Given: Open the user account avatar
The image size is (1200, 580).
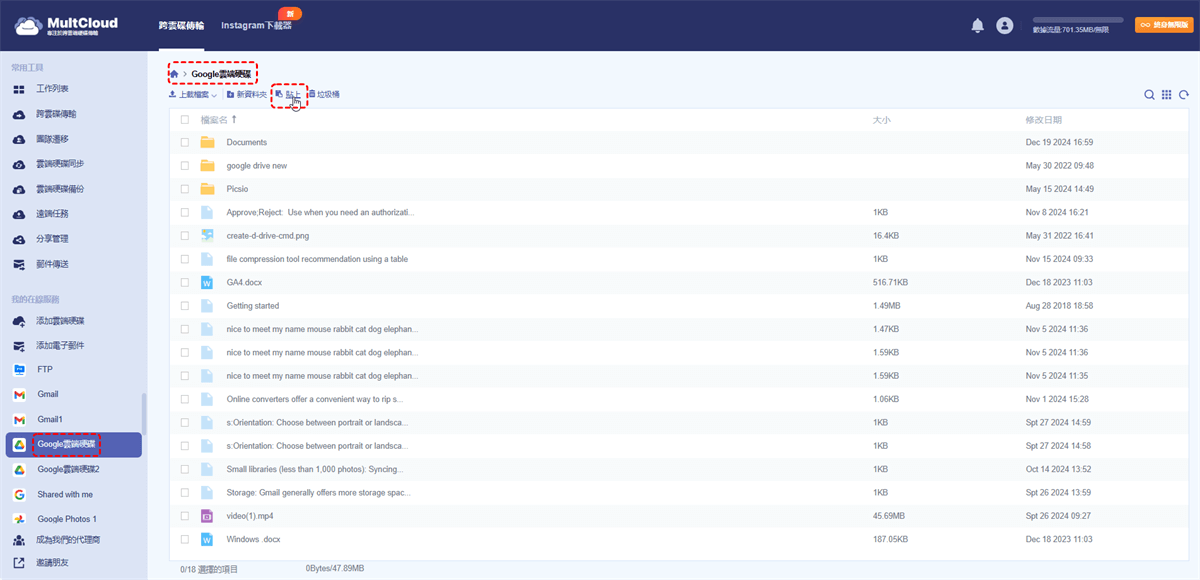Looking at the screenshot, I should [x=1005, y=26].
